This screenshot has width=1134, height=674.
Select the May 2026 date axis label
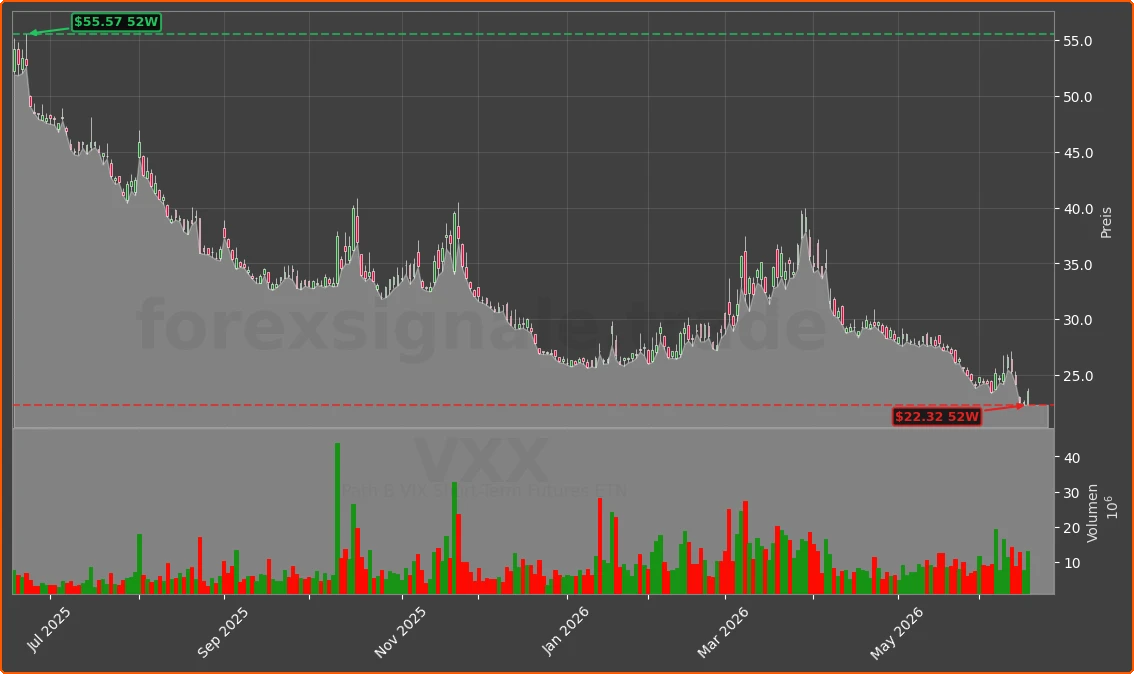(x=896, y=633)
